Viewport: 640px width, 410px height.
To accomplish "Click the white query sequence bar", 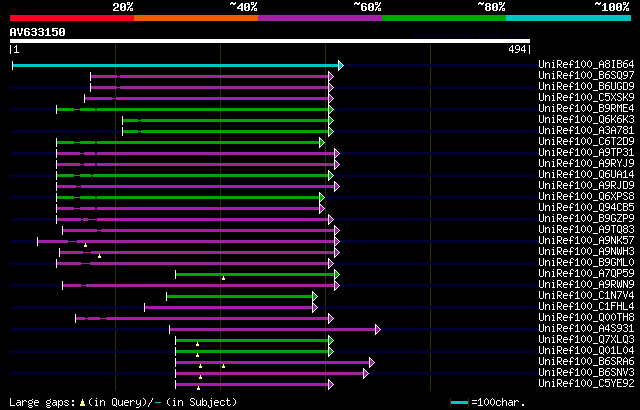I will 270,41.
